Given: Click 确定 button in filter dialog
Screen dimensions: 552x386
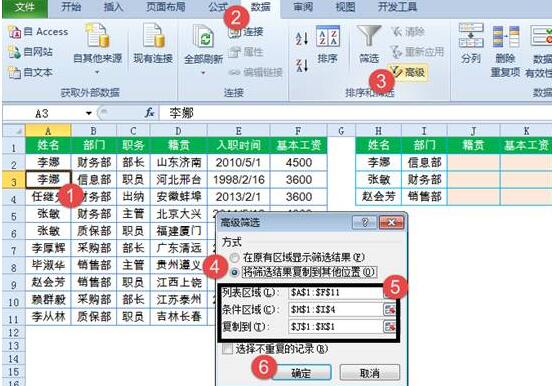Looking at the screenshot, I should click(301, 372).
